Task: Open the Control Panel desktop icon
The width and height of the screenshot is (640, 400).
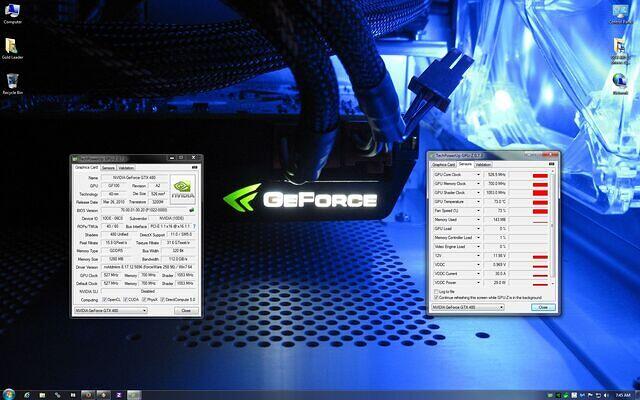Action: point(620,13)
